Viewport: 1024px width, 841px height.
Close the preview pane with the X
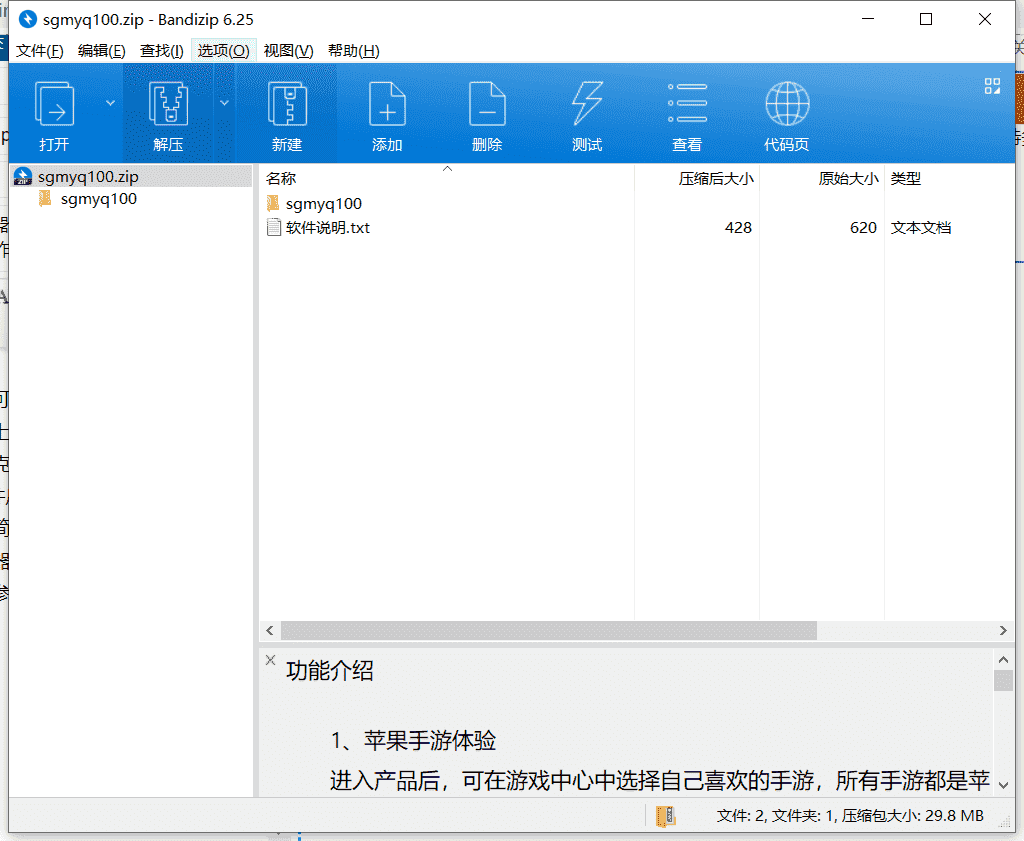tap(270, 660)
